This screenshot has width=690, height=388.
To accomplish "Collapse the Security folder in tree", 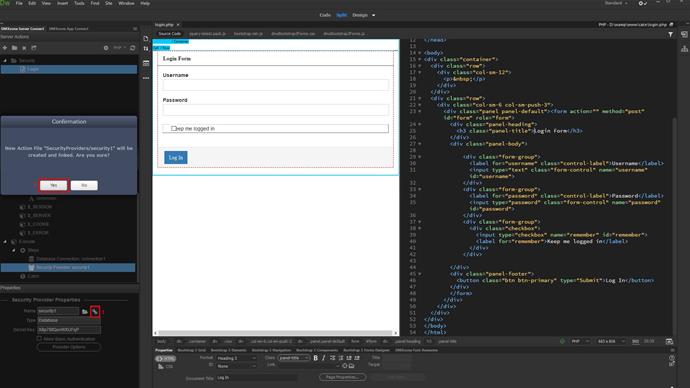I will pos(5,60).
